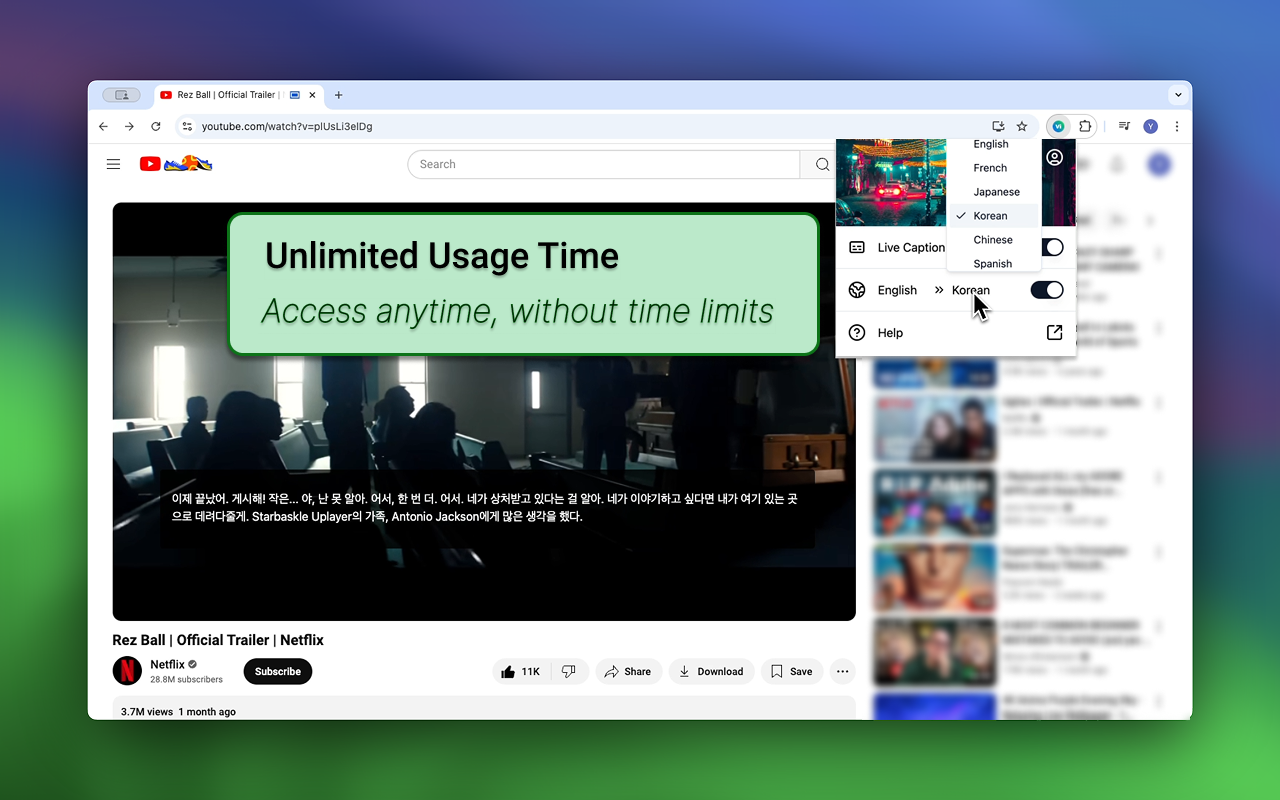Expand the tab search chevron in tab strip
Image resolution: width=1280 pixels, height=800 pixels.
1178,95
